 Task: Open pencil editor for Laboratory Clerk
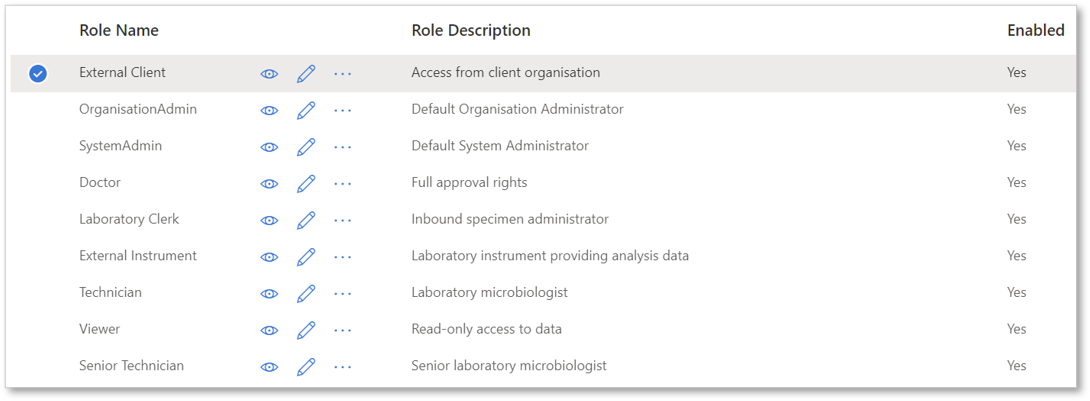coord(306,220)
